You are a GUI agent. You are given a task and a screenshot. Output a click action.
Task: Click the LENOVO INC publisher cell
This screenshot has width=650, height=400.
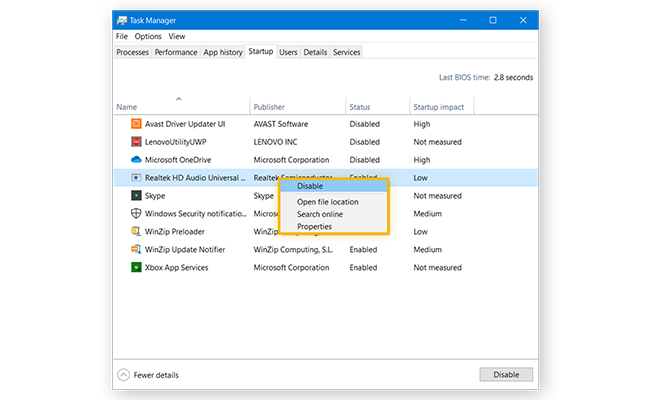point(275,142)
